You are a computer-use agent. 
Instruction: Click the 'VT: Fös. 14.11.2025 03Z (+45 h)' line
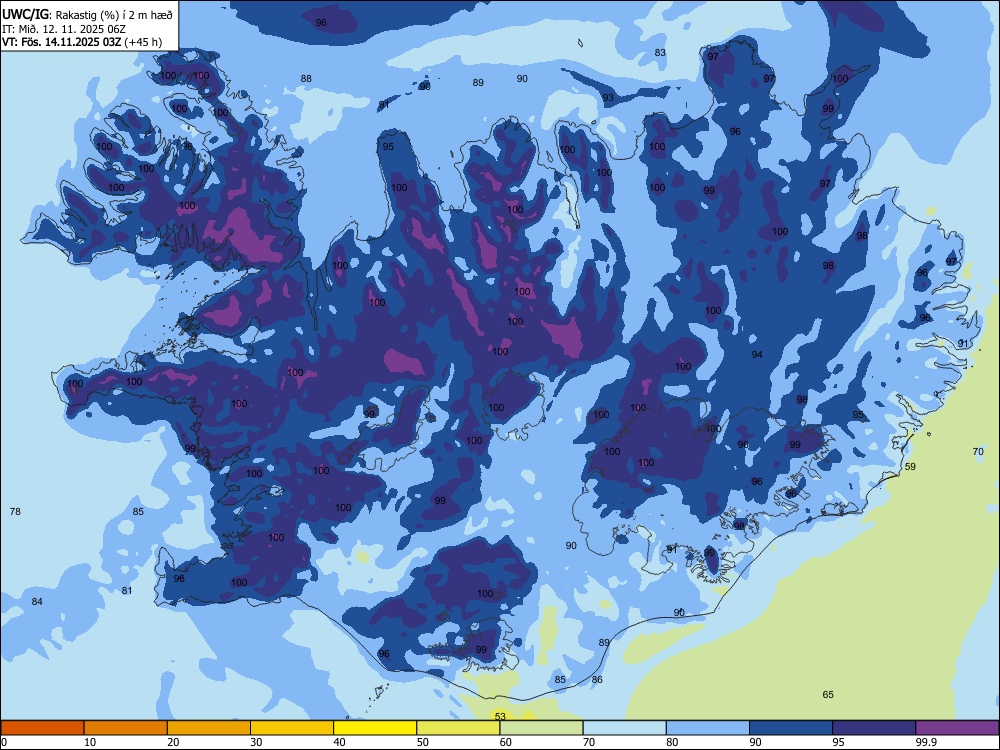82,42
